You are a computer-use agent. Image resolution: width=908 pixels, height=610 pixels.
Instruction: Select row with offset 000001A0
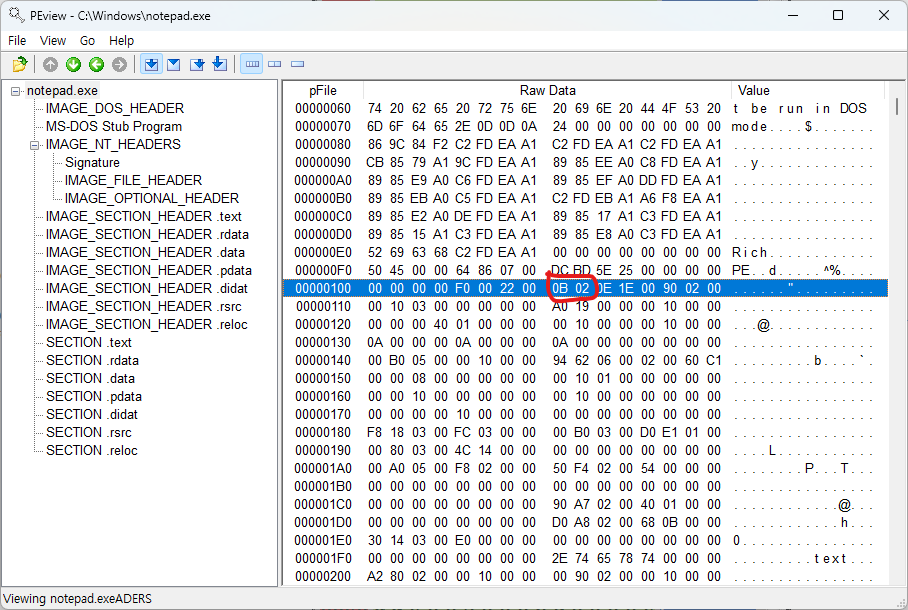pos(585,468)
